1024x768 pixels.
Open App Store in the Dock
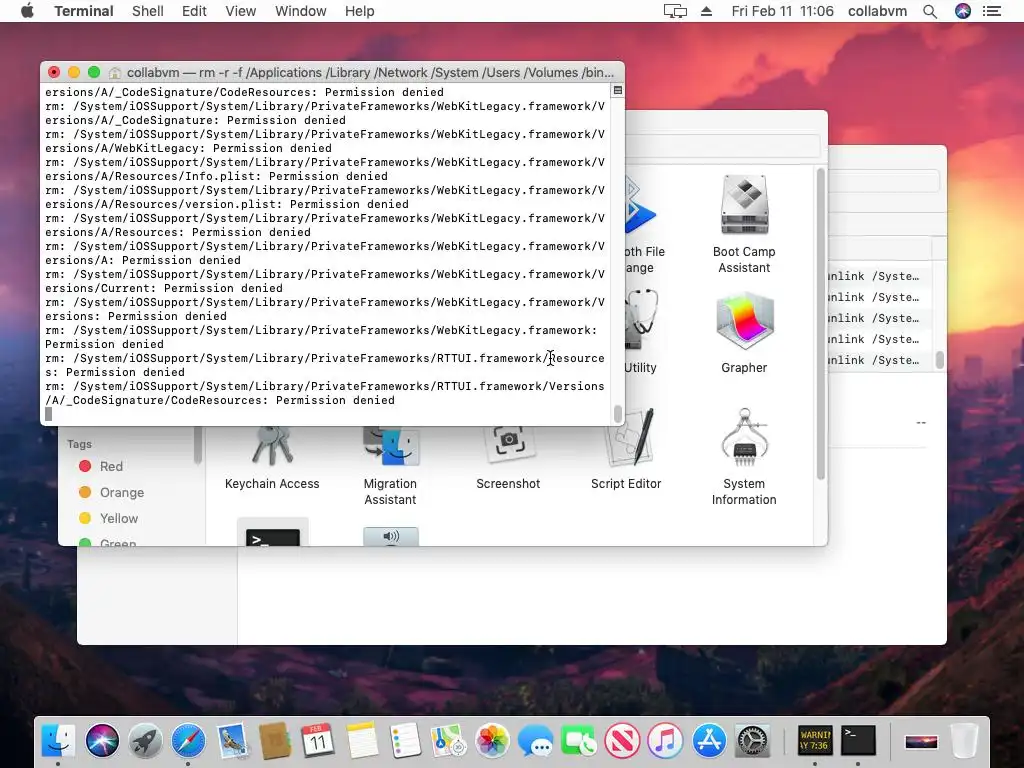click(x=709, y=741)
